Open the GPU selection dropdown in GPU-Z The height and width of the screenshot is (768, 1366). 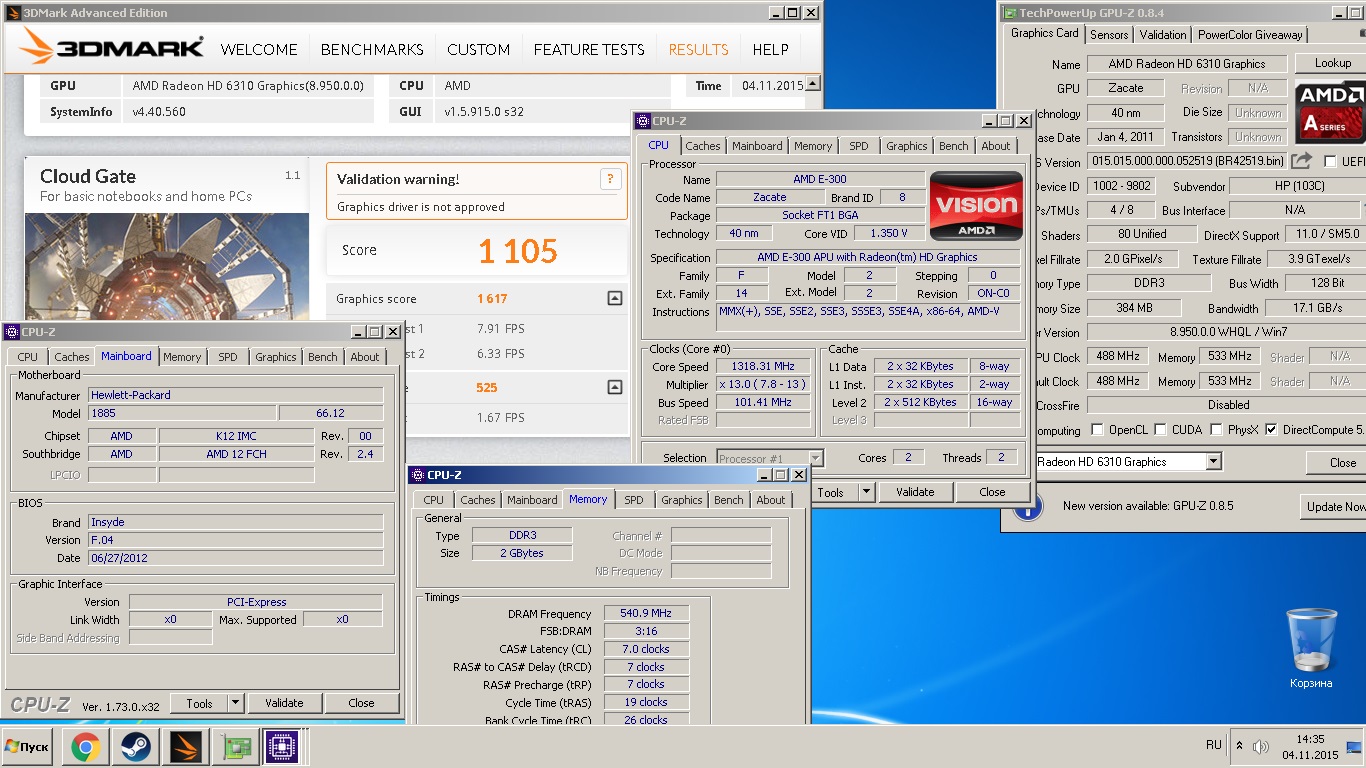click(x=1213, y=462)
